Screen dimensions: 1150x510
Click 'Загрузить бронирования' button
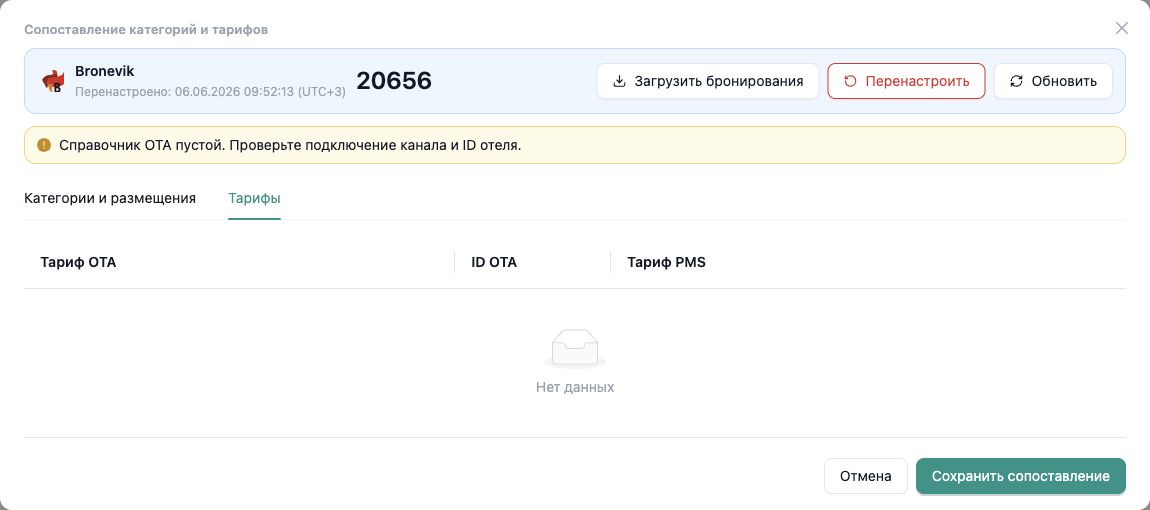708,81
